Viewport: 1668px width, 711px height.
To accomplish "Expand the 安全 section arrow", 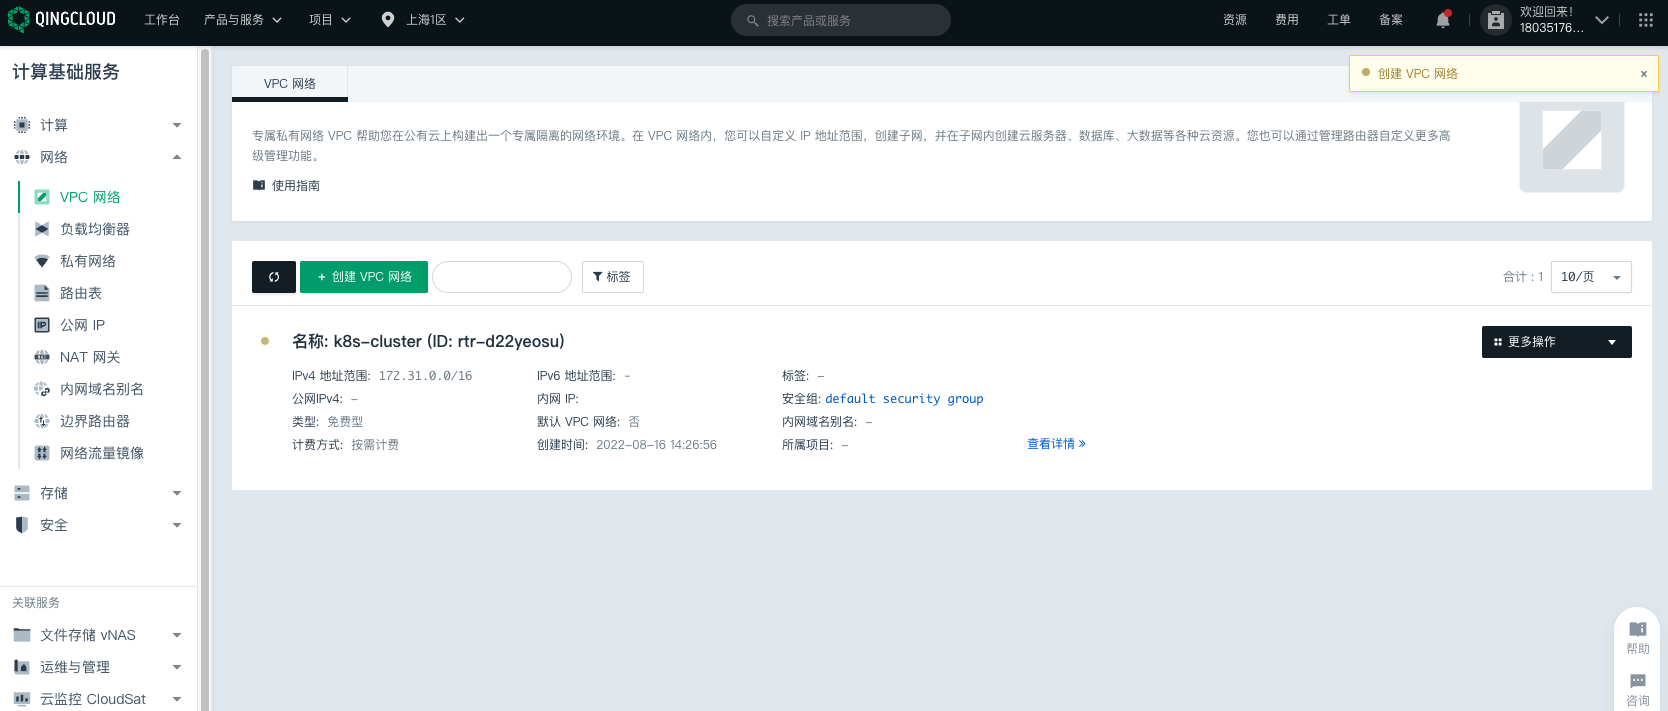I will (x=177, y=525).
